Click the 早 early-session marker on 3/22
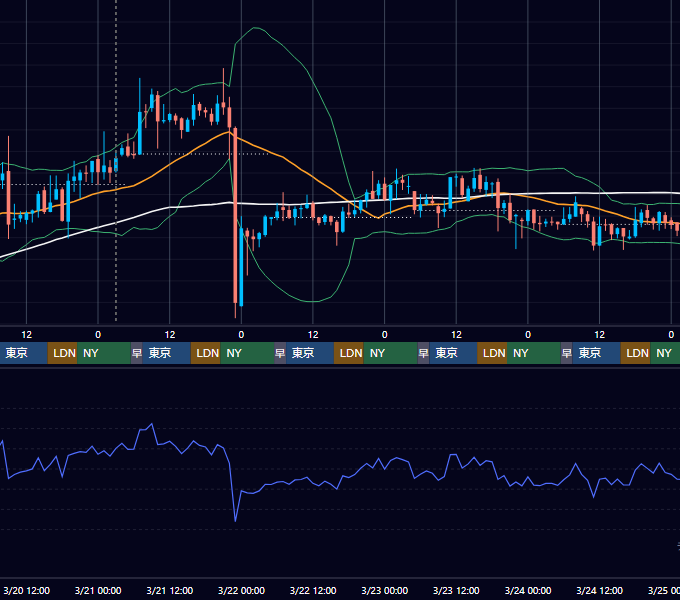The image size is (680, 600). [x=280, y=353]
